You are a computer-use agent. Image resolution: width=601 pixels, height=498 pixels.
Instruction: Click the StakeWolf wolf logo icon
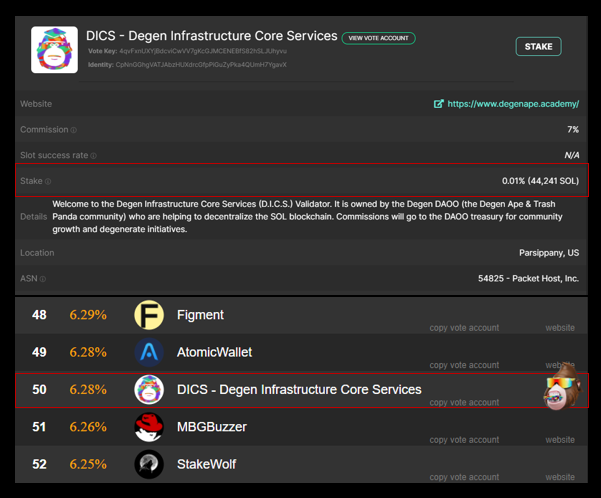[149, 464]
